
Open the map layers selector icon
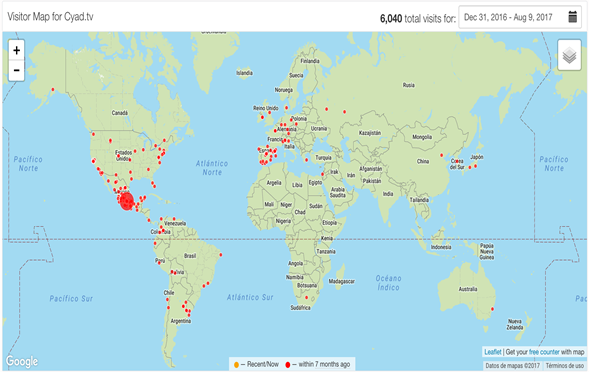(x=569, y=55)
